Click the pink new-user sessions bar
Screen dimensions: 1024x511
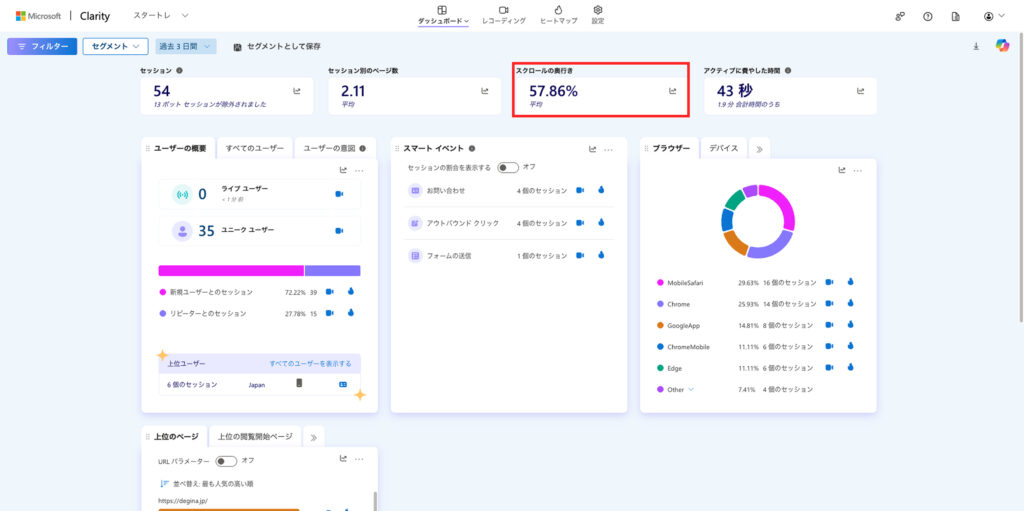(230, 270)
